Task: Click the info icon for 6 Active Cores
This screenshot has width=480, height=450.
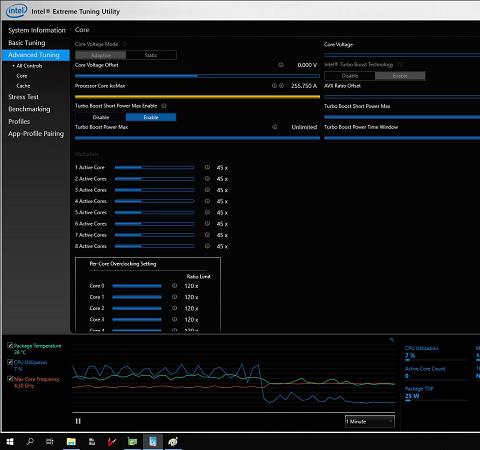Action: pos(207,224)
